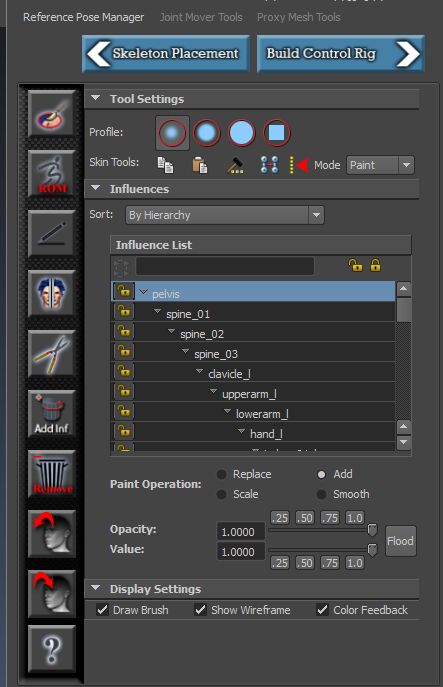The image size is (443, 687).
Task: Select the lowerarm_l influence
Action: pyautogui.click(x=262, y=414)
